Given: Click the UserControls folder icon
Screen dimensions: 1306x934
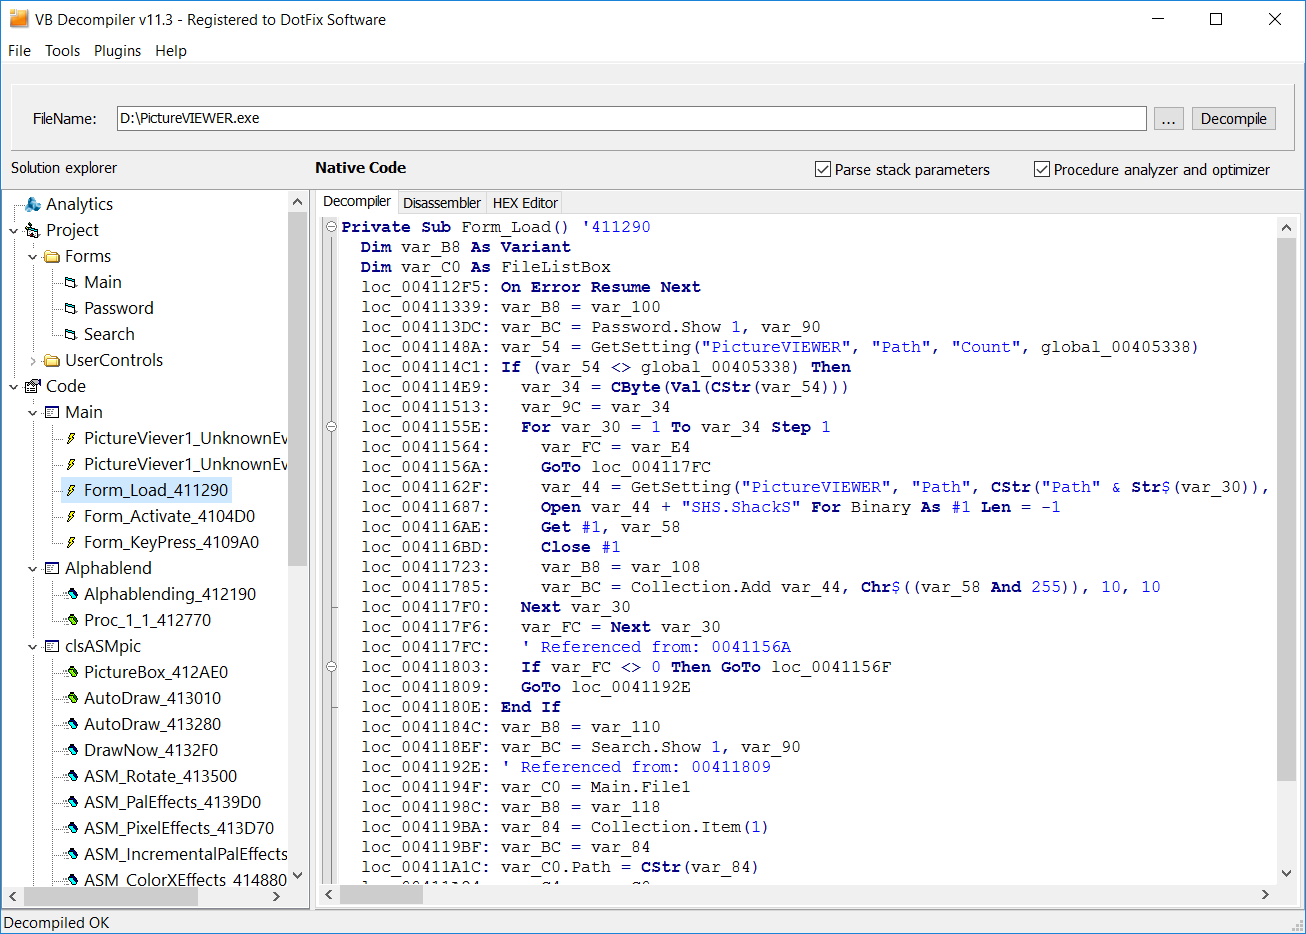Looking at the screenshot, I should coord(52,360).
